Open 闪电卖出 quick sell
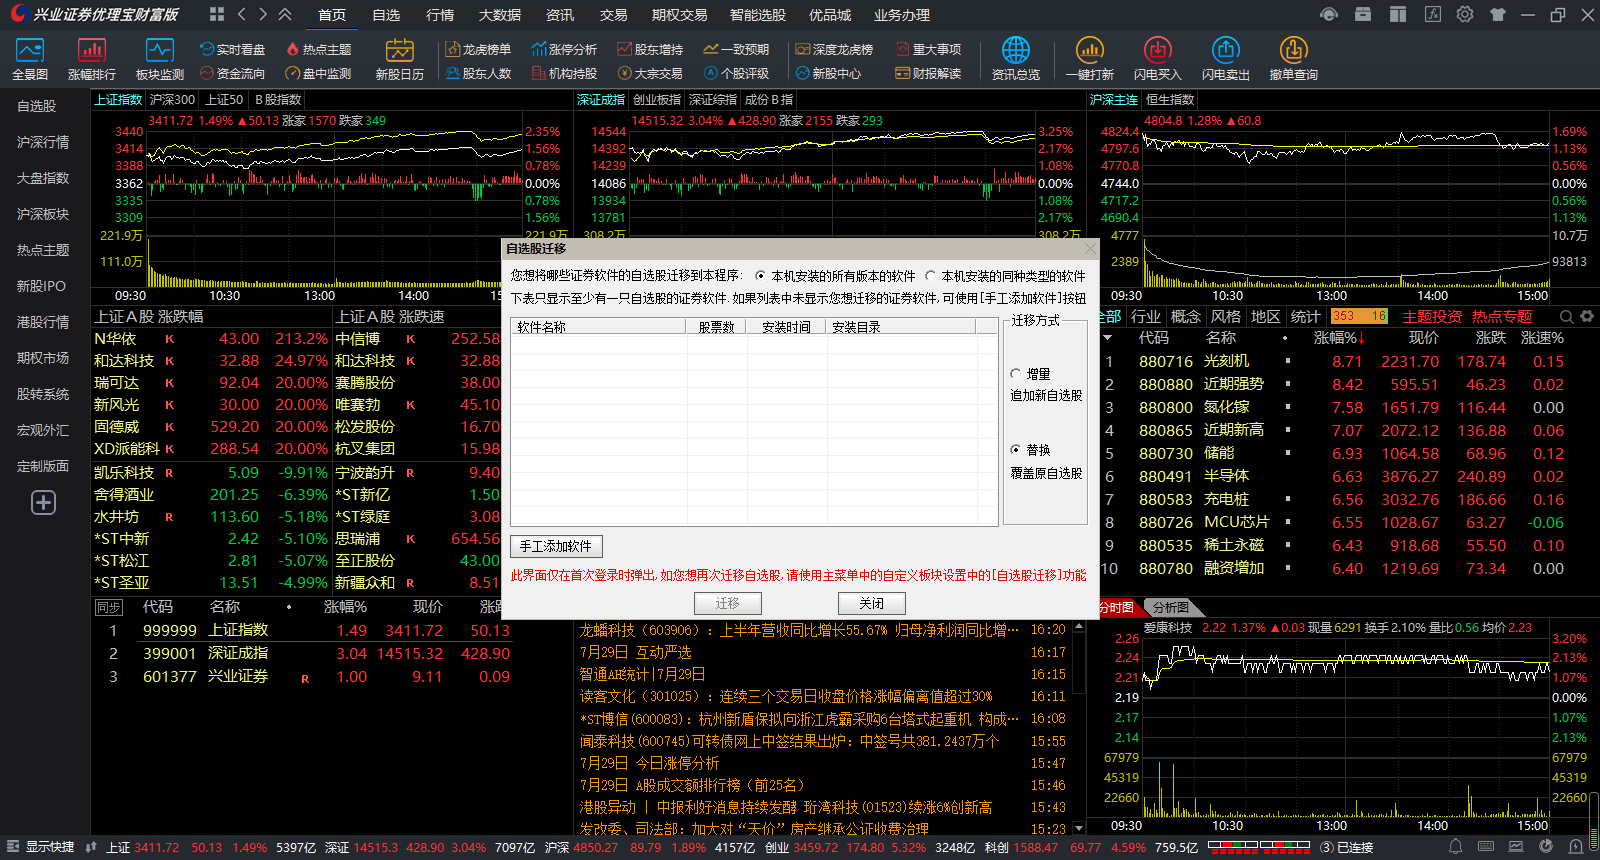 point(1226,60)
